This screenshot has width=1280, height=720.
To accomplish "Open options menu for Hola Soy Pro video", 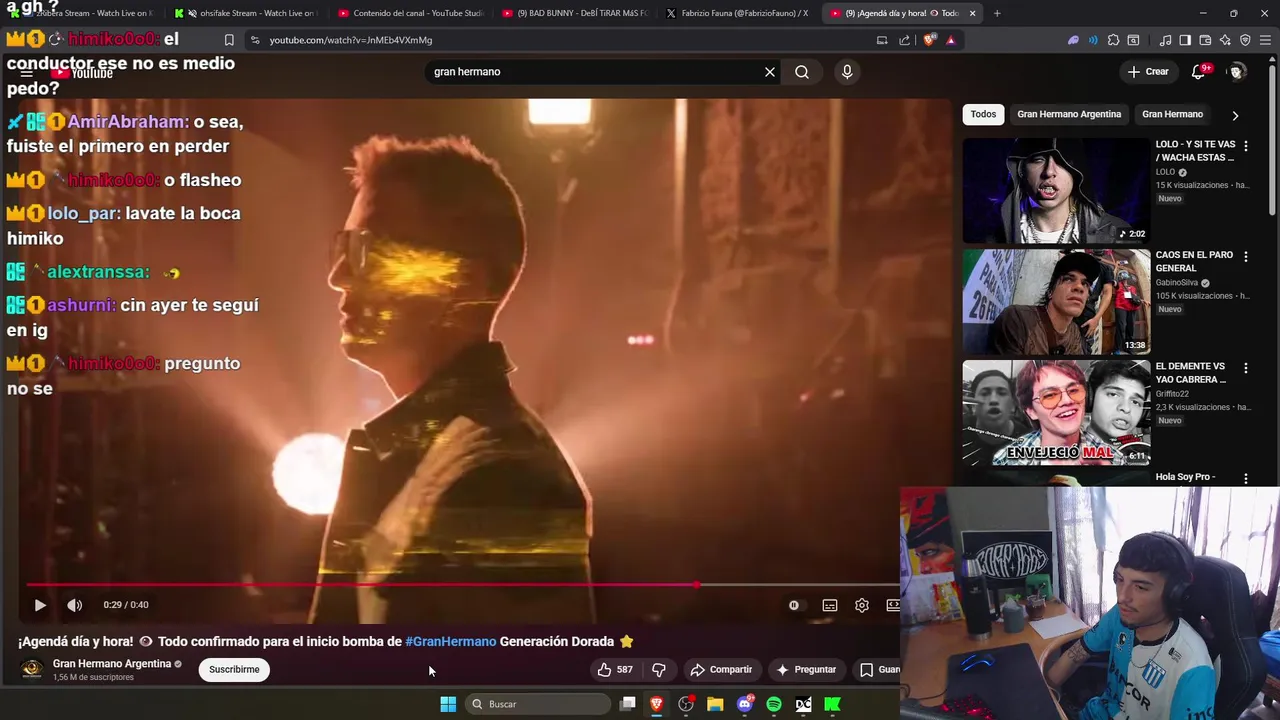I will [x=1246, y=479].
